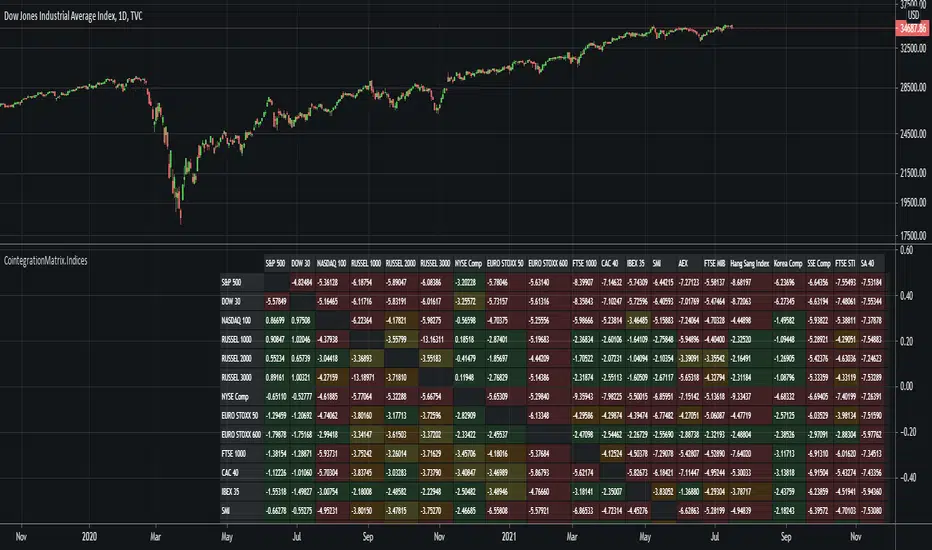Click the 2021 label on the time axis

[x=509, y=536]
